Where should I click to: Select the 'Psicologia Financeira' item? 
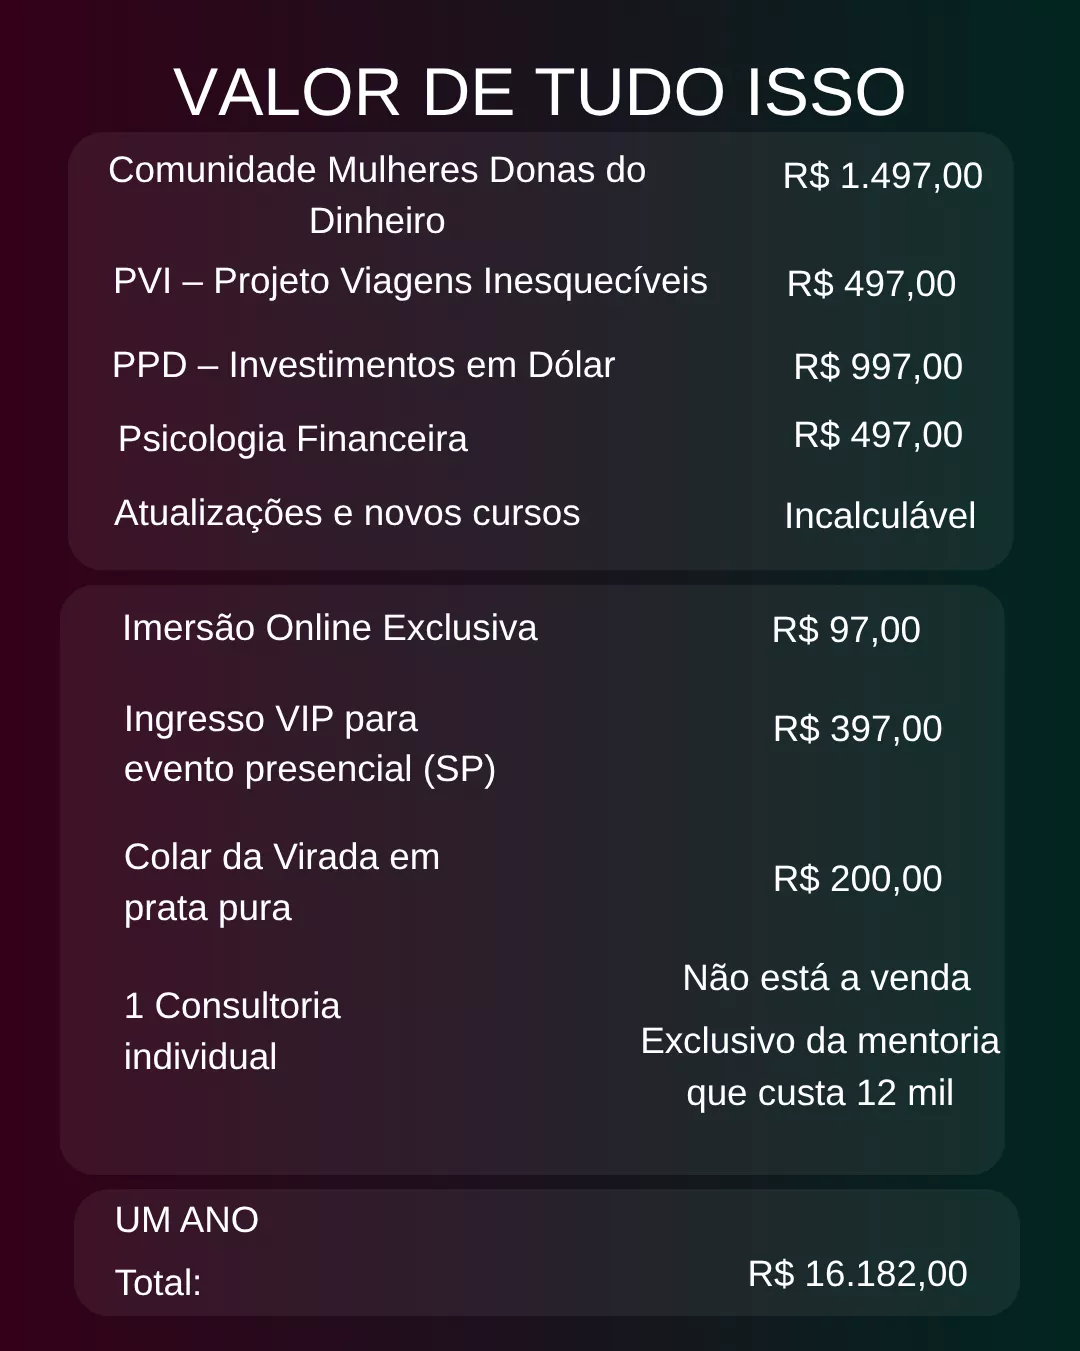pos(292,439)
